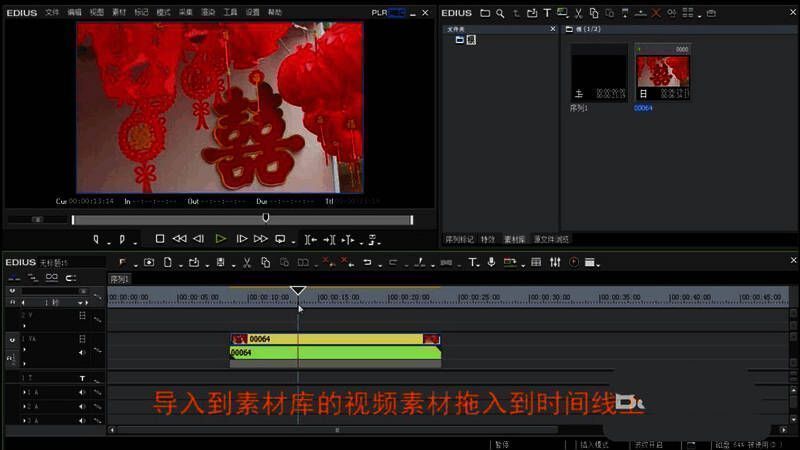Viewport: 800px width, 450px height.
Task: Open the Audio mixer sliders icon
Action: tap(555, 262)
